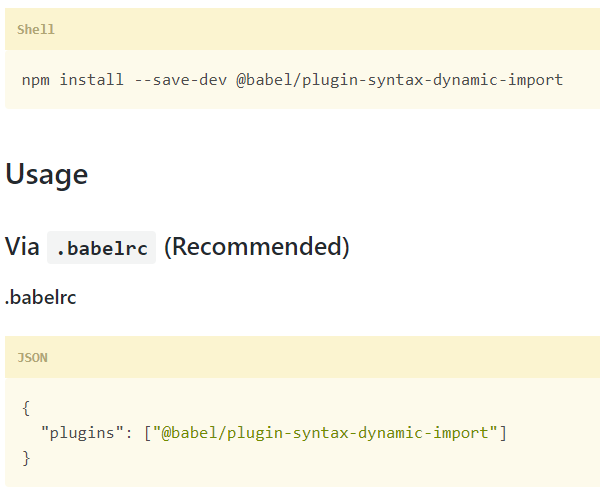Click the word Via in the heading
The height and width of the screenshot is (490, 600).
click(23, 246)
